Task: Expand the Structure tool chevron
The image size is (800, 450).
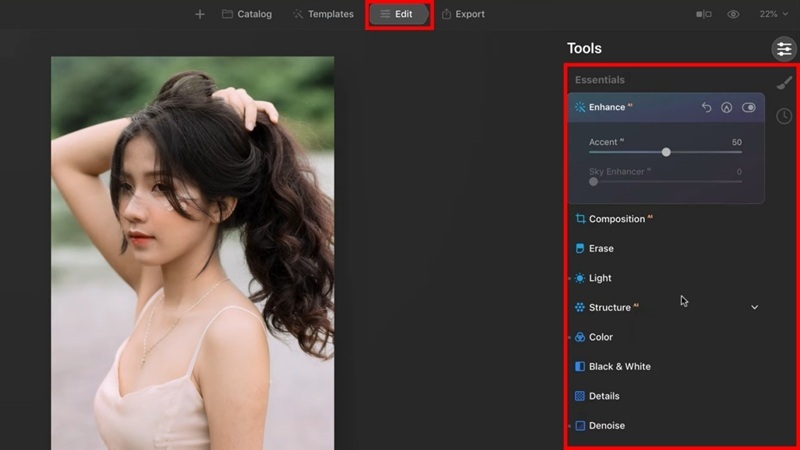Action: (754, 307)
